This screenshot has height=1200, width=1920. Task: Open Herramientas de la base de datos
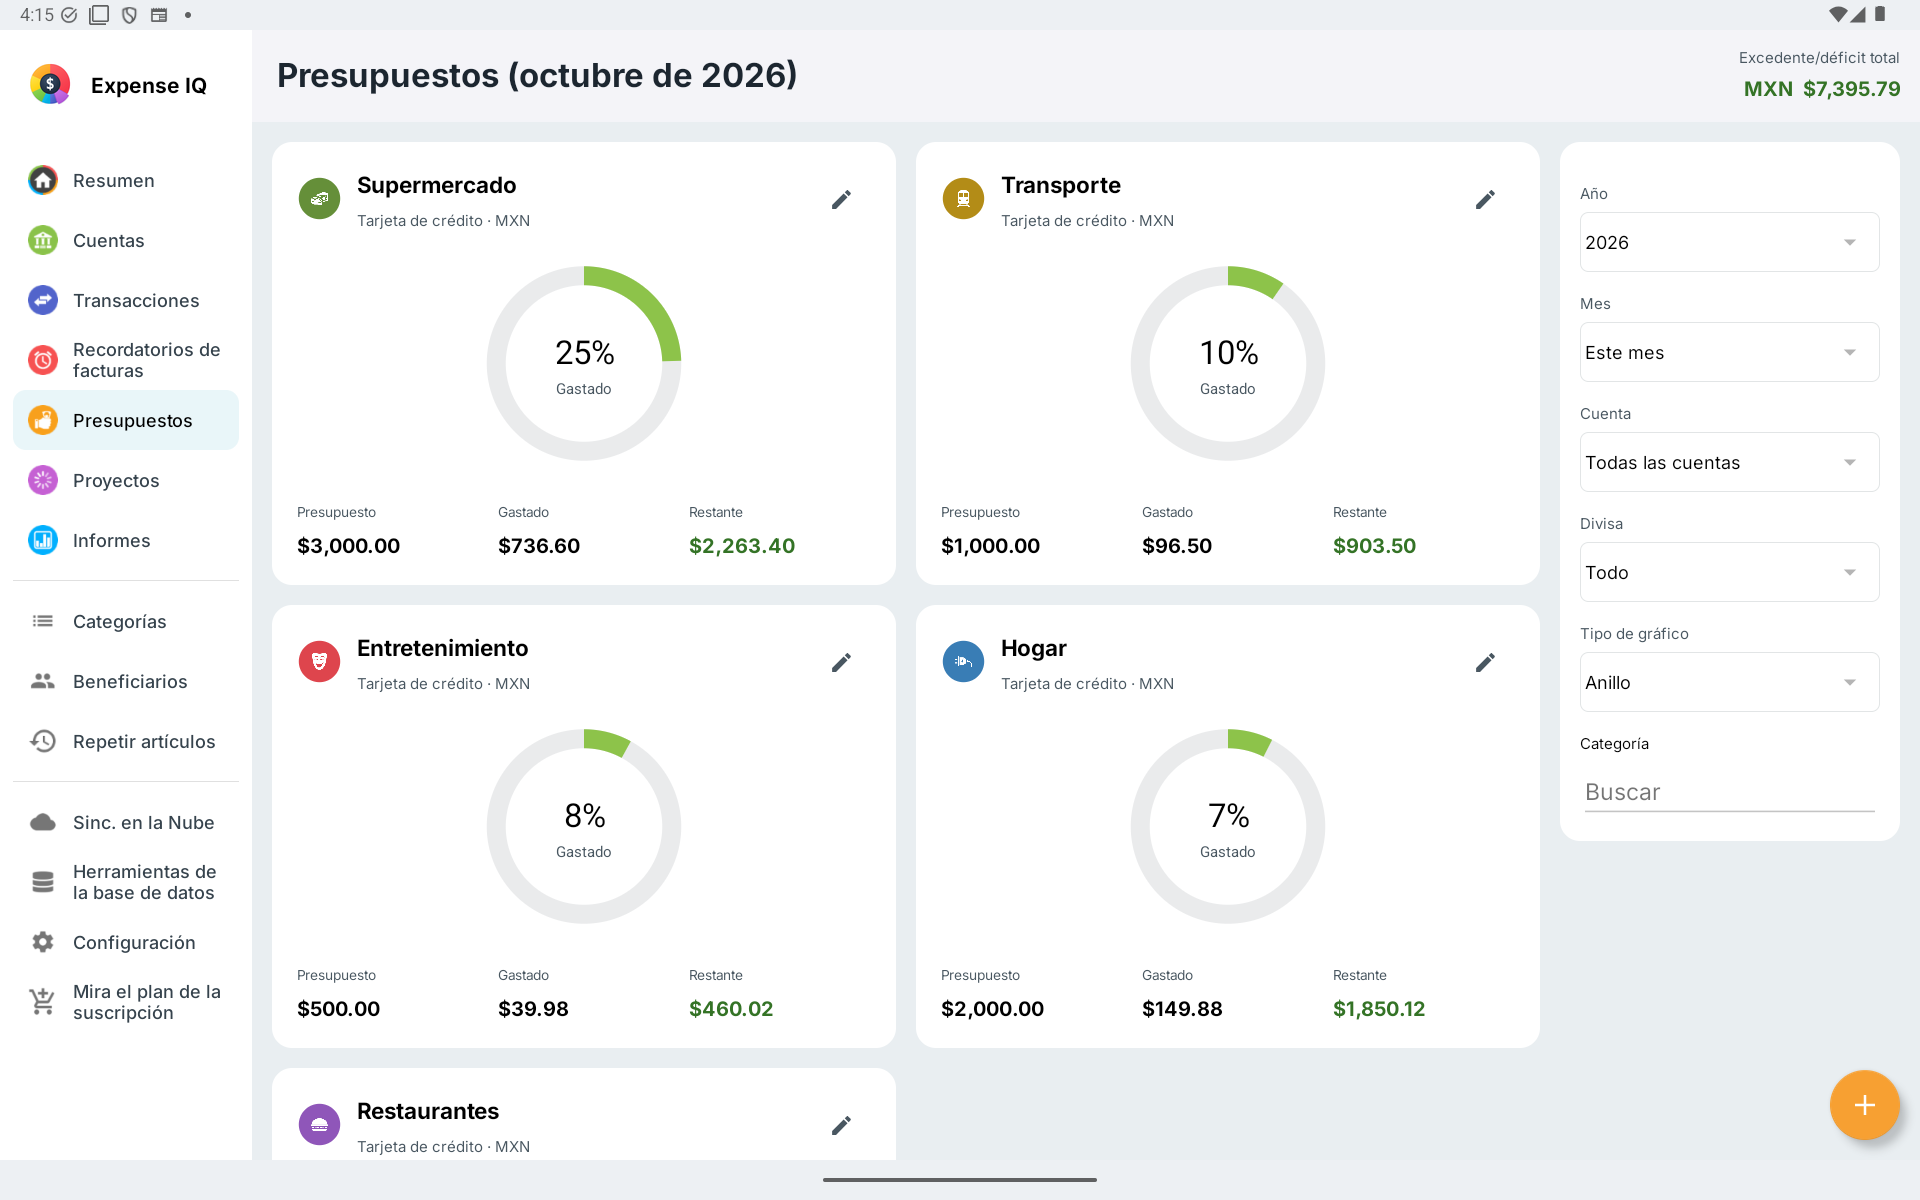click(x=126, y=883)
